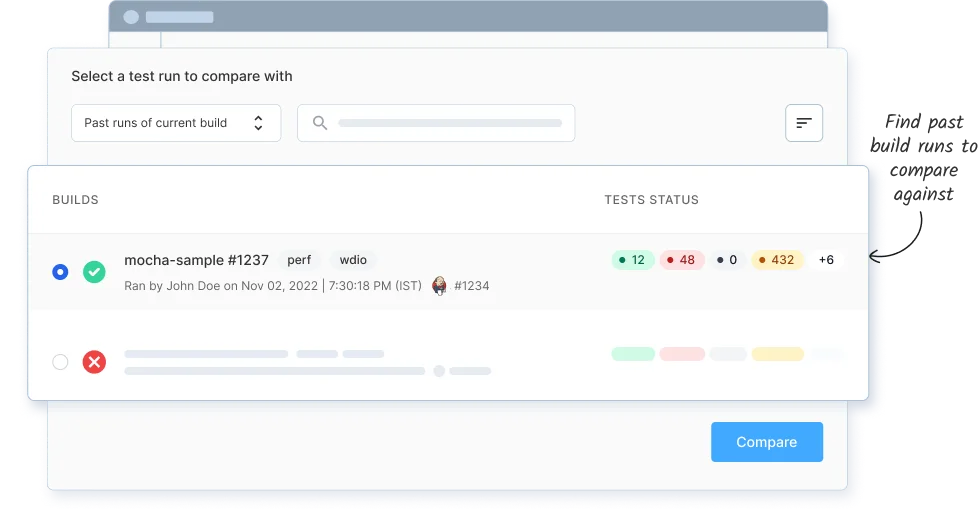Screen dimensions: 980x510
Task: Click the mocha-sample #1237 build name
Action: point(196,260)
